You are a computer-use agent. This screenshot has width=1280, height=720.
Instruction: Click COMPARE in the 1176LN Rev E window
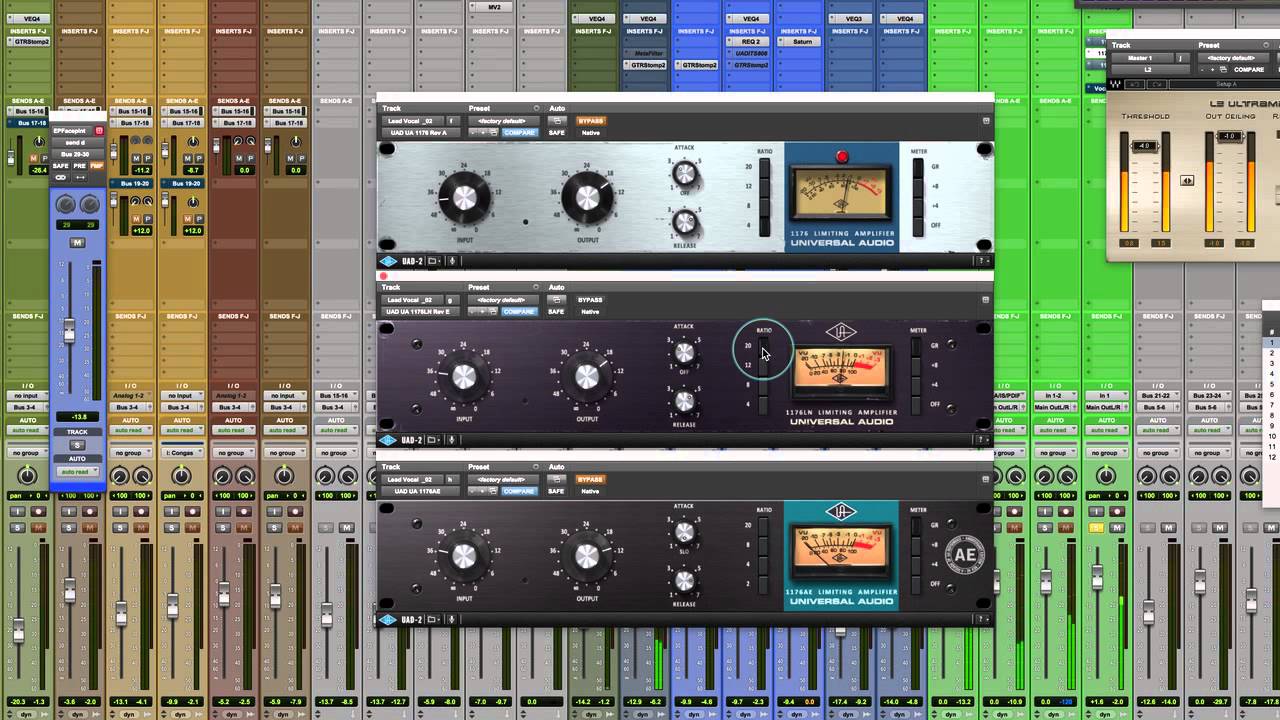point(518,311)
